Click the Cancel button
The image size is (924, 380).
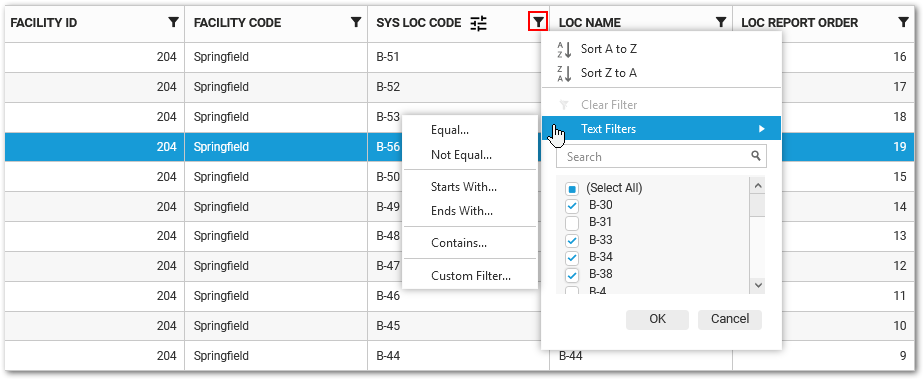pos(730,319)
